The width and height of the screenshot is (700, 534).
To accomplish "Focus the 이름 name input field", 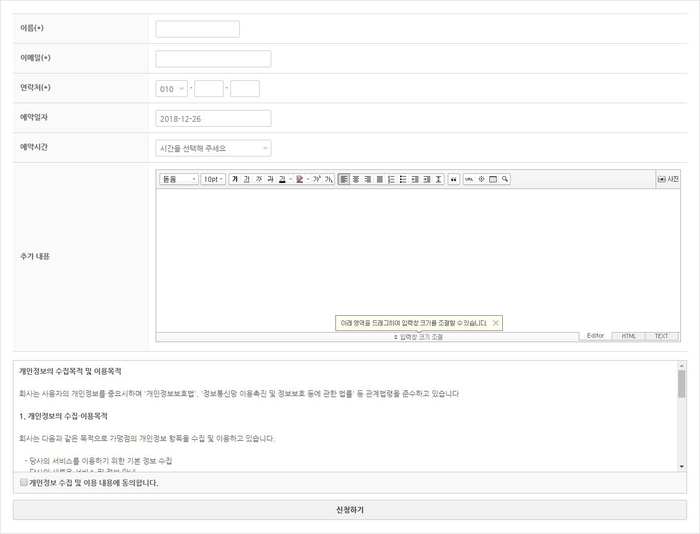I will (197, 29).
